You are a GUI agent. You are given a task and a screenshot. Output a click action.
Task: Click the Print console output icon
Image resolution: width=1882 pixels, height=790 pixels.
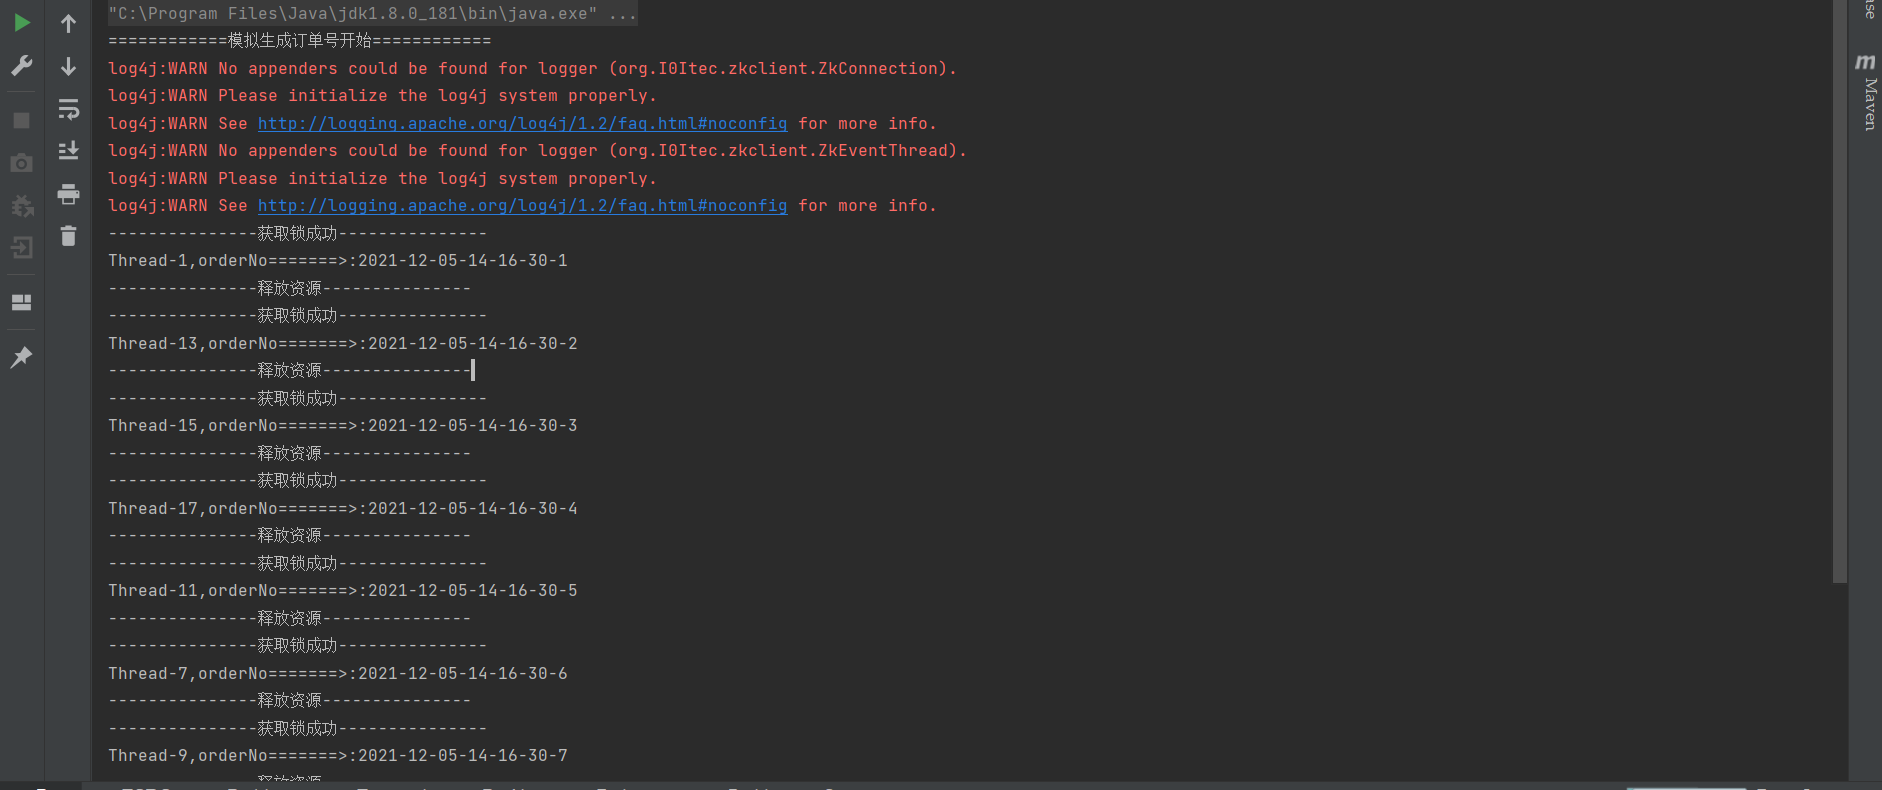68,194
